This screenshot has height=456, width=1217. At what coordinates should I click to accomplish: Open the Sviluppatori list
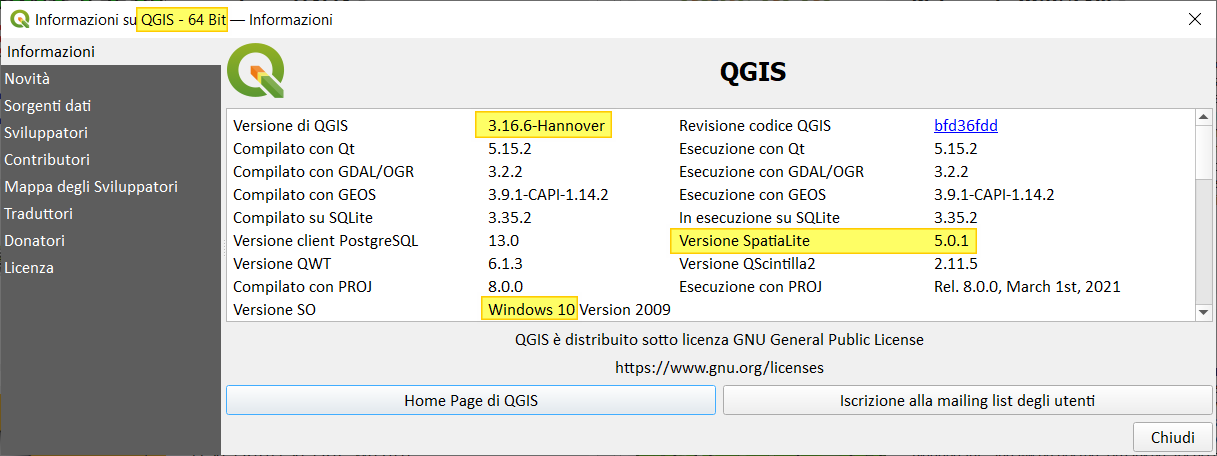click(46, 132)
